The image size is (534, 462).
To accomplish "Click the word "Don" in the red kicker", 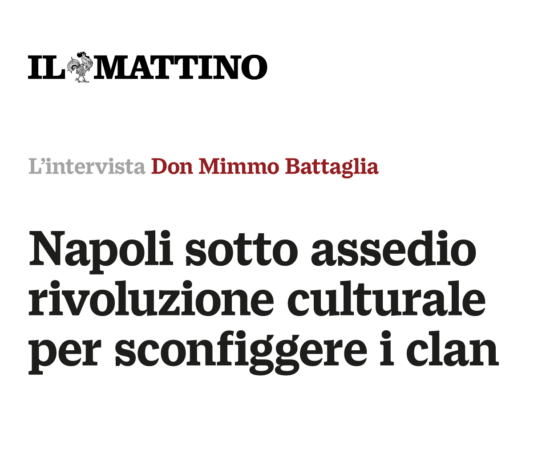I will pos(172,166).
